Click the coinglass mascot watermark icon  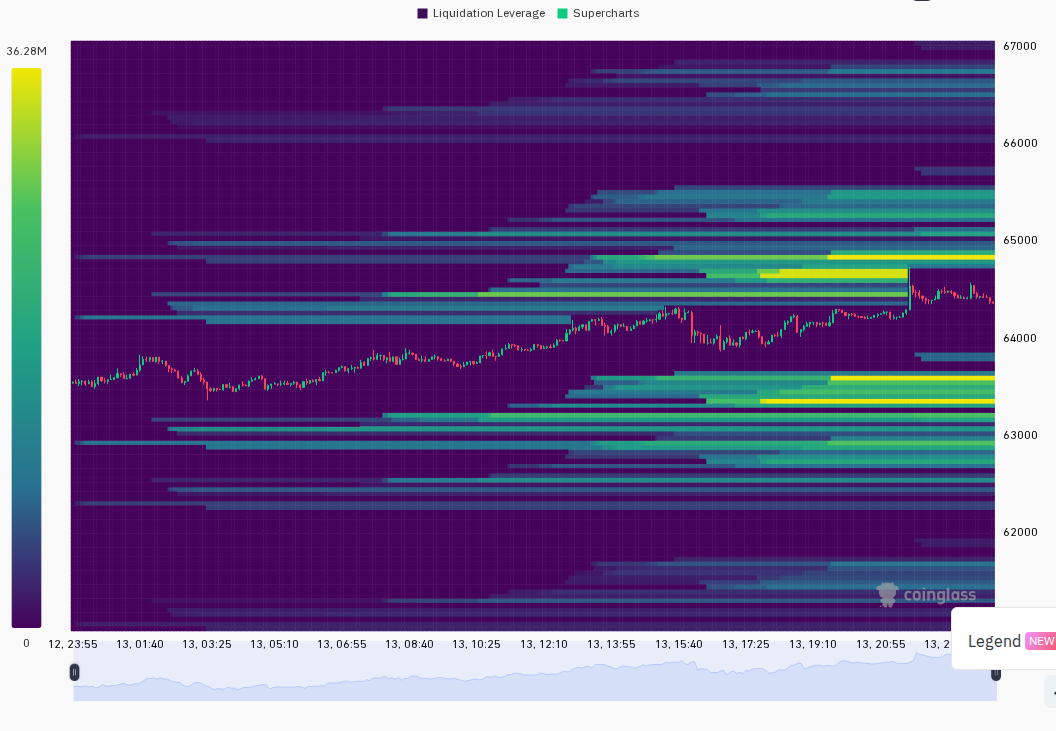click(x=888, y=595)
